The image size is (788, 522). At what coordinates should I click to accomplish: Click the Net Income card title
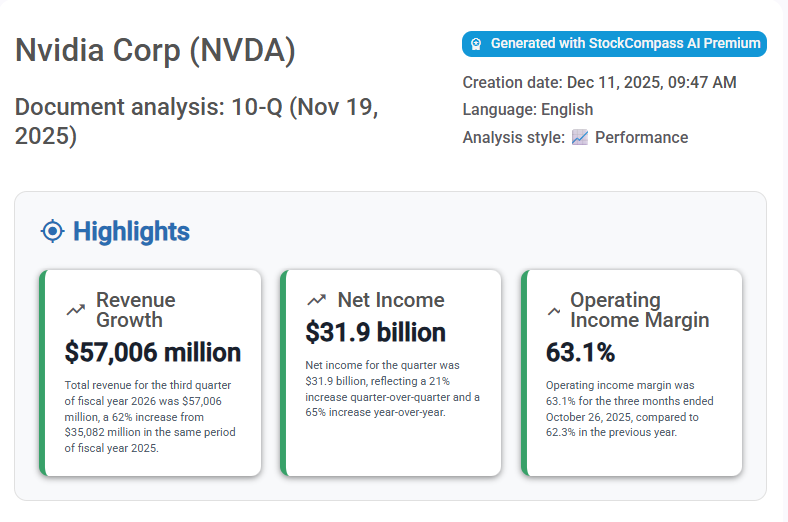click(391, 300)
